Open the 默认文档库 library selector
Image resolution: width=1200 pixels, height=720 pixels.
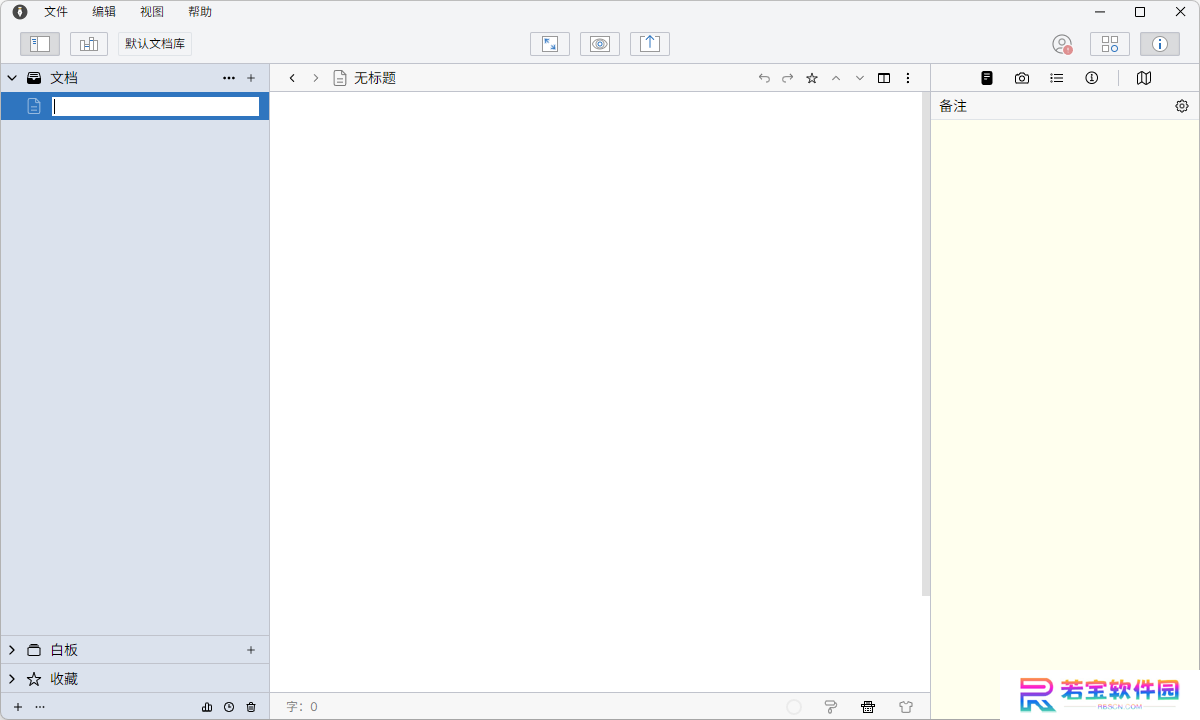(155, 44)
